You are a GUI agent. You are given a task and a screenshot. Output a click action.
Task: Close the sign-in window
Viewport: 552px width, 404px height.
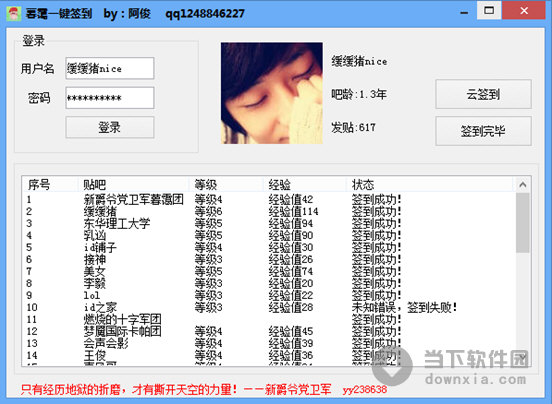pos(524,11)
